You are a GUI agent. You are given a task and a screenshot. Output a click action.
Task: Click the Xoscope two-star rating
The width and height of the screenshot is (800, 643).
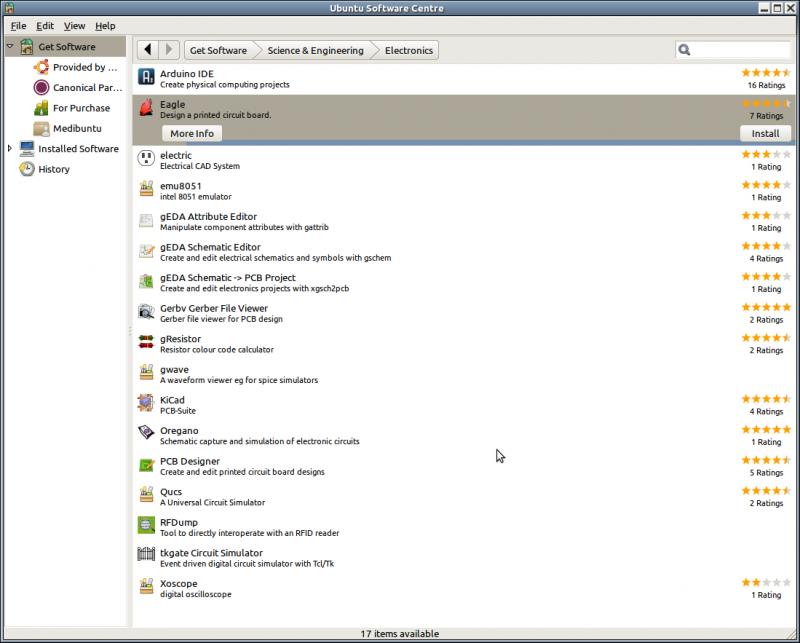[766, 582]
